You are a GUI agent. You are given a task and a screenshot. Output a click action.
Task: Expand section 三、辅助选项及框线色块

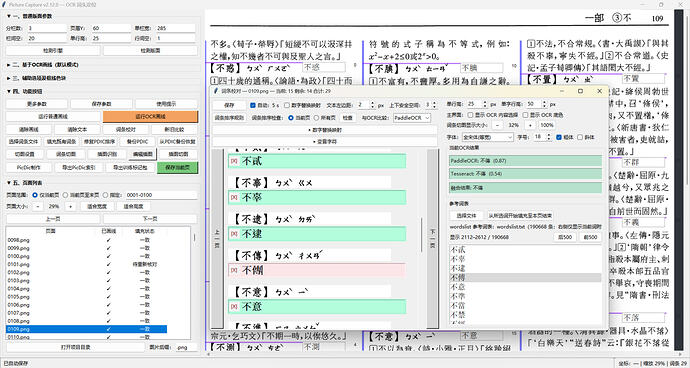(8, 78)
